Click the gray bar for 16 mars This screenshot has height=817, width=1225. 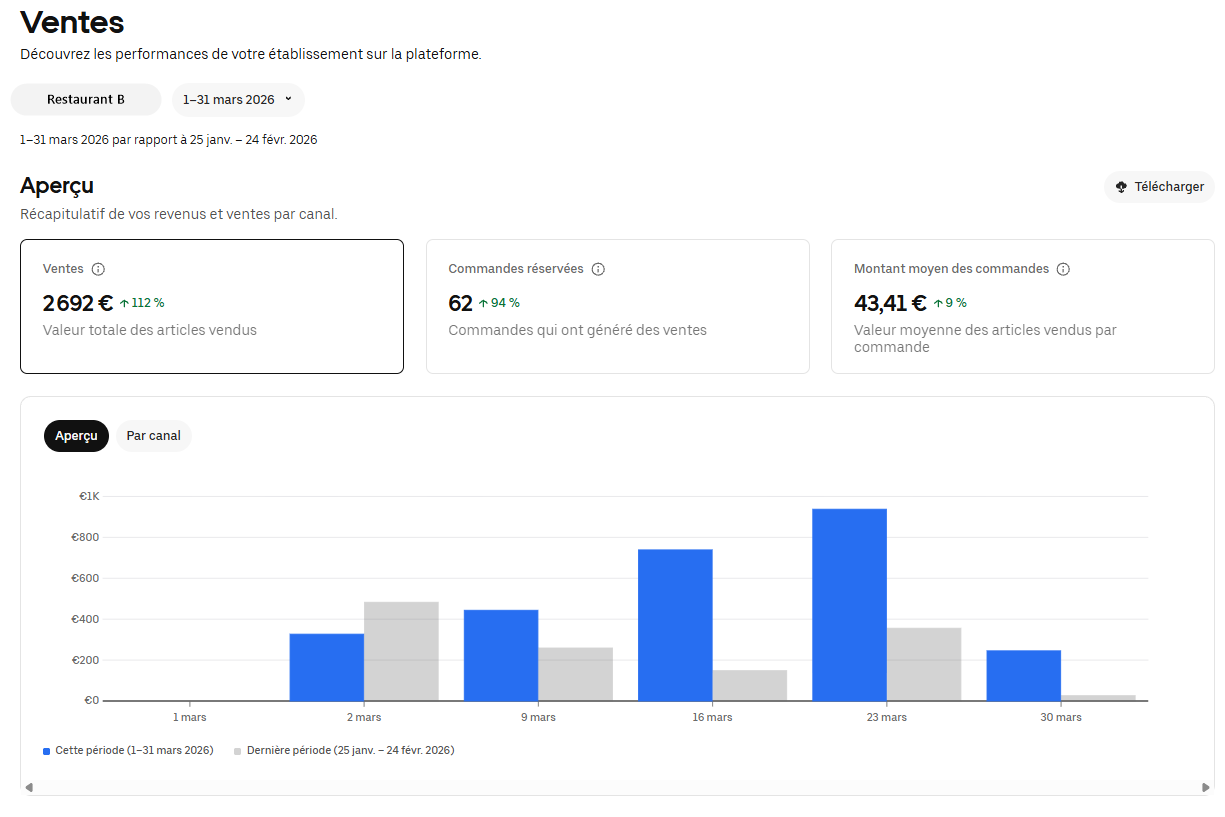point(750,685)
